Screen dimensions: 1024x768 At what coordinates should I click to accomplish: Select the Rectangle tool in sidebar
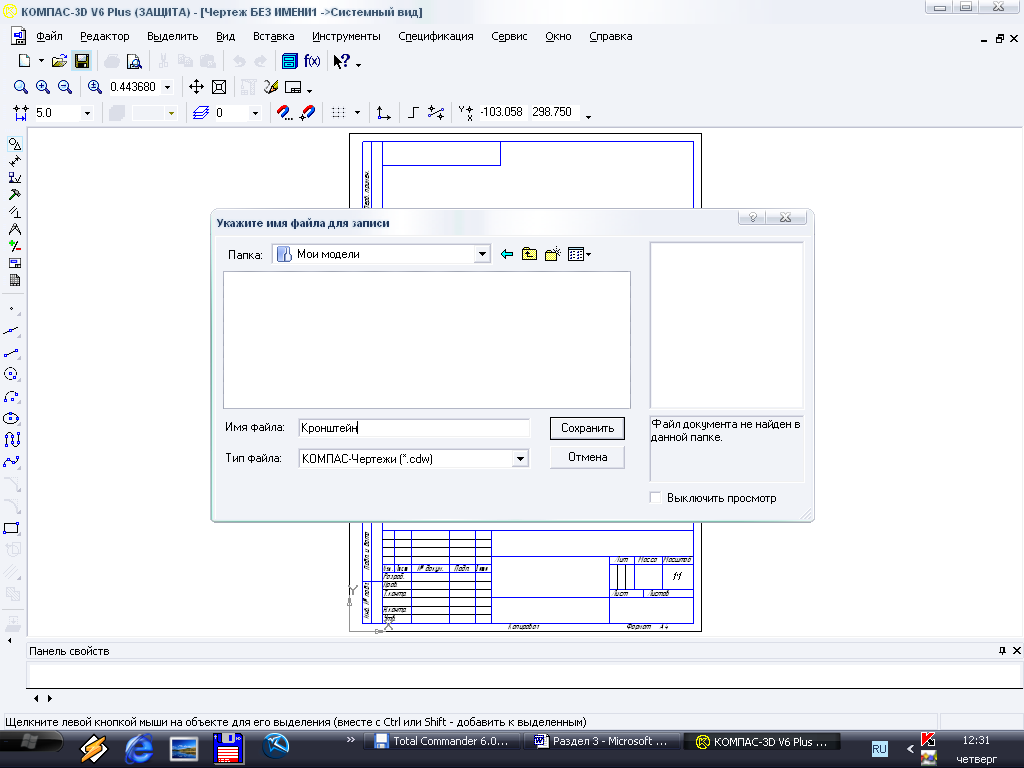(12, 528)
